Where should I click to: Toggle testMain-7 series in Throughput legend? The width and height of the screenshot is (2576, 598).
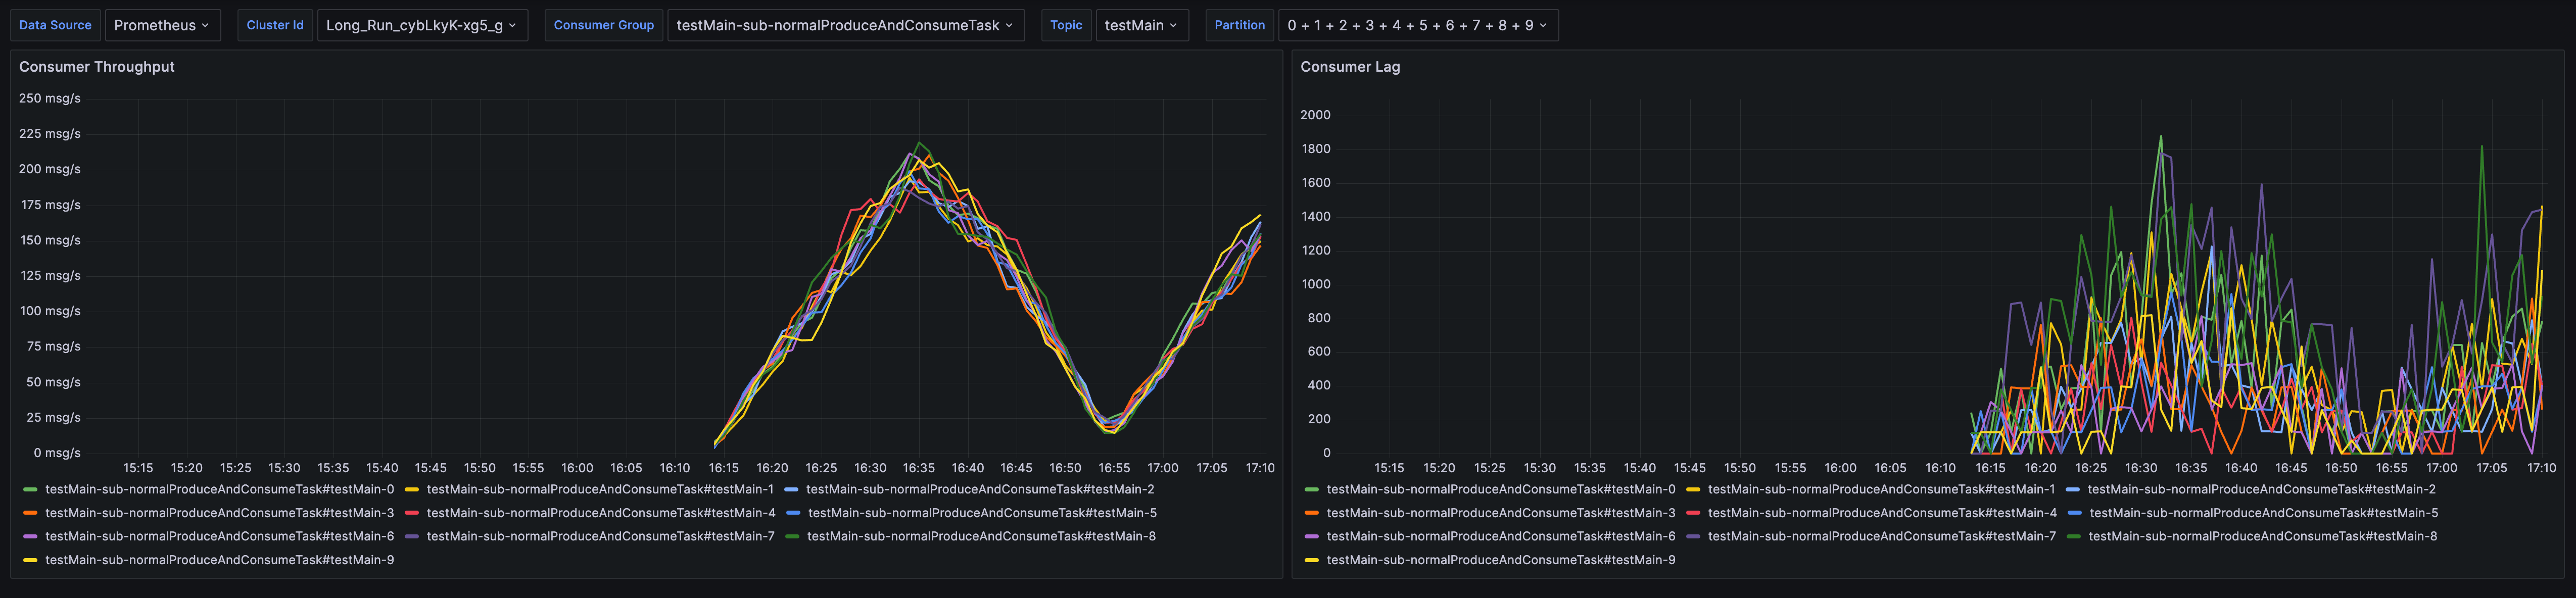click(x=600, y=536)
